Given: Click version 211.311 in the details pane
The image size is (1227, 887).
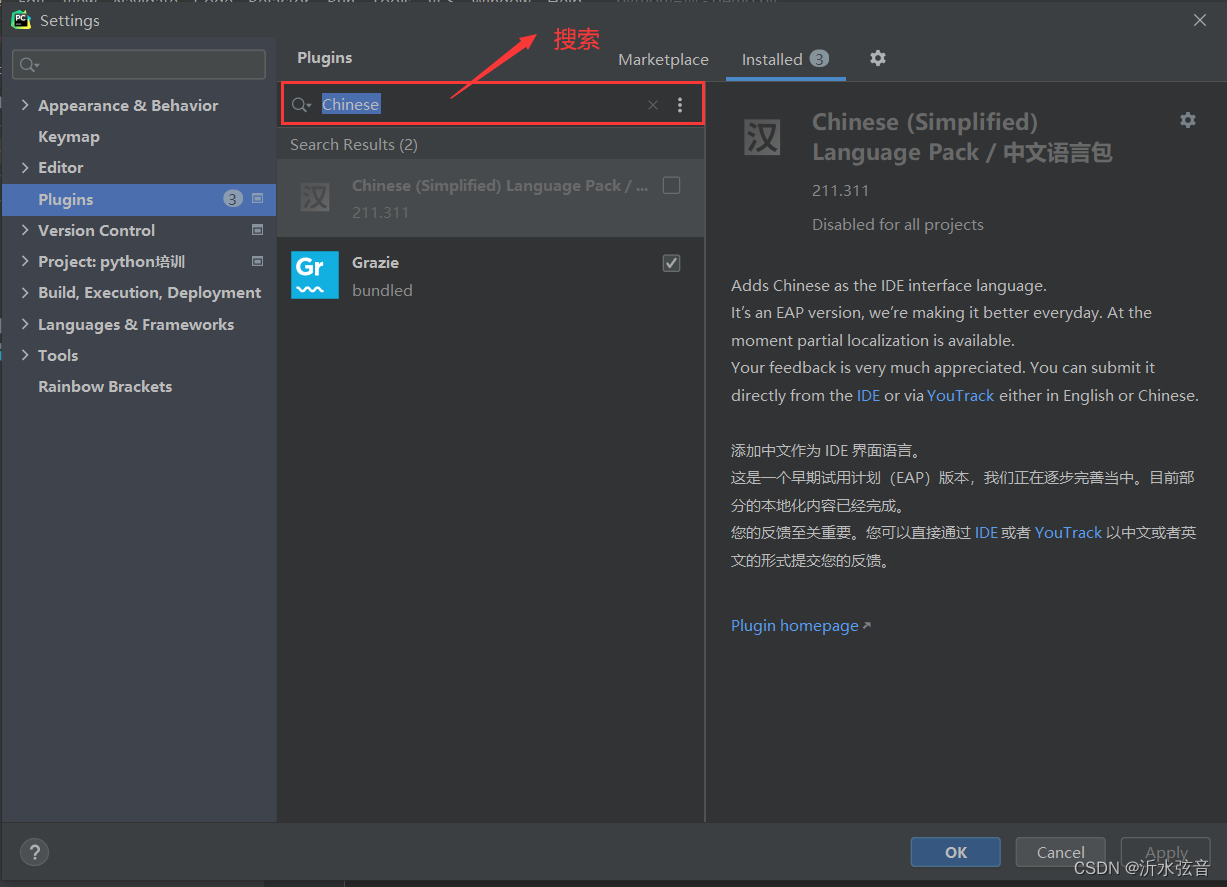Looking at the screenshot, I should pos(840,190).
